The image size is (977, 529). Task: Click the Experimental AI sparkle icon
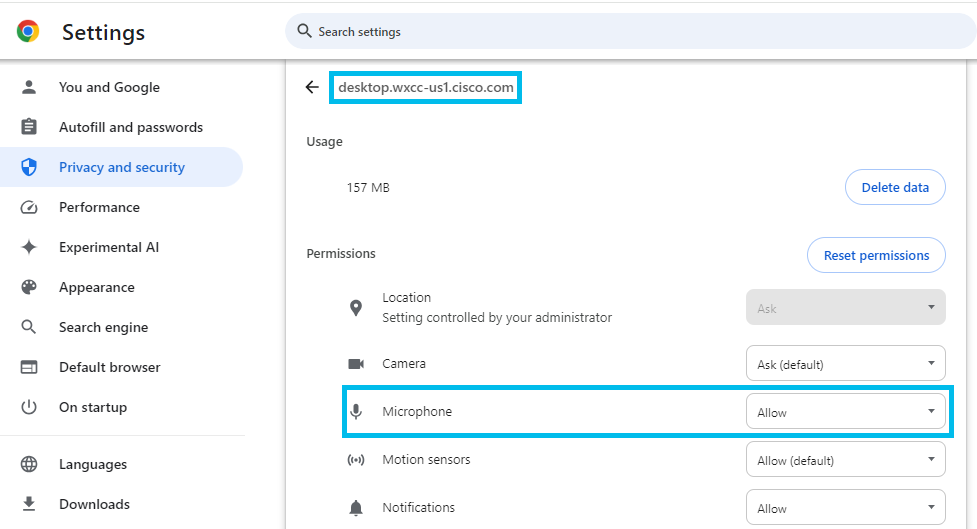29,247
